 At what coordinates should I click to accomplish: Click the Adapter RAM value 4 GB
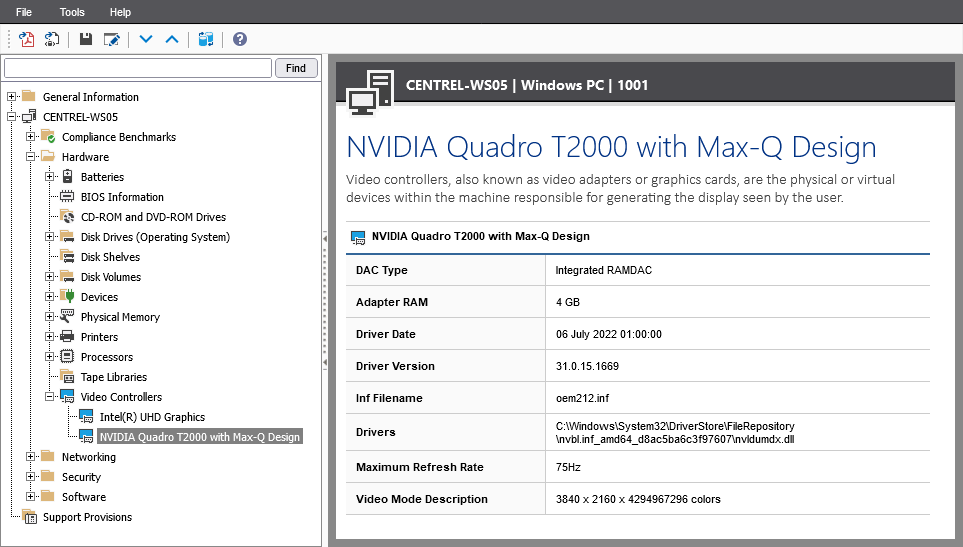click(x=567, y=302)
